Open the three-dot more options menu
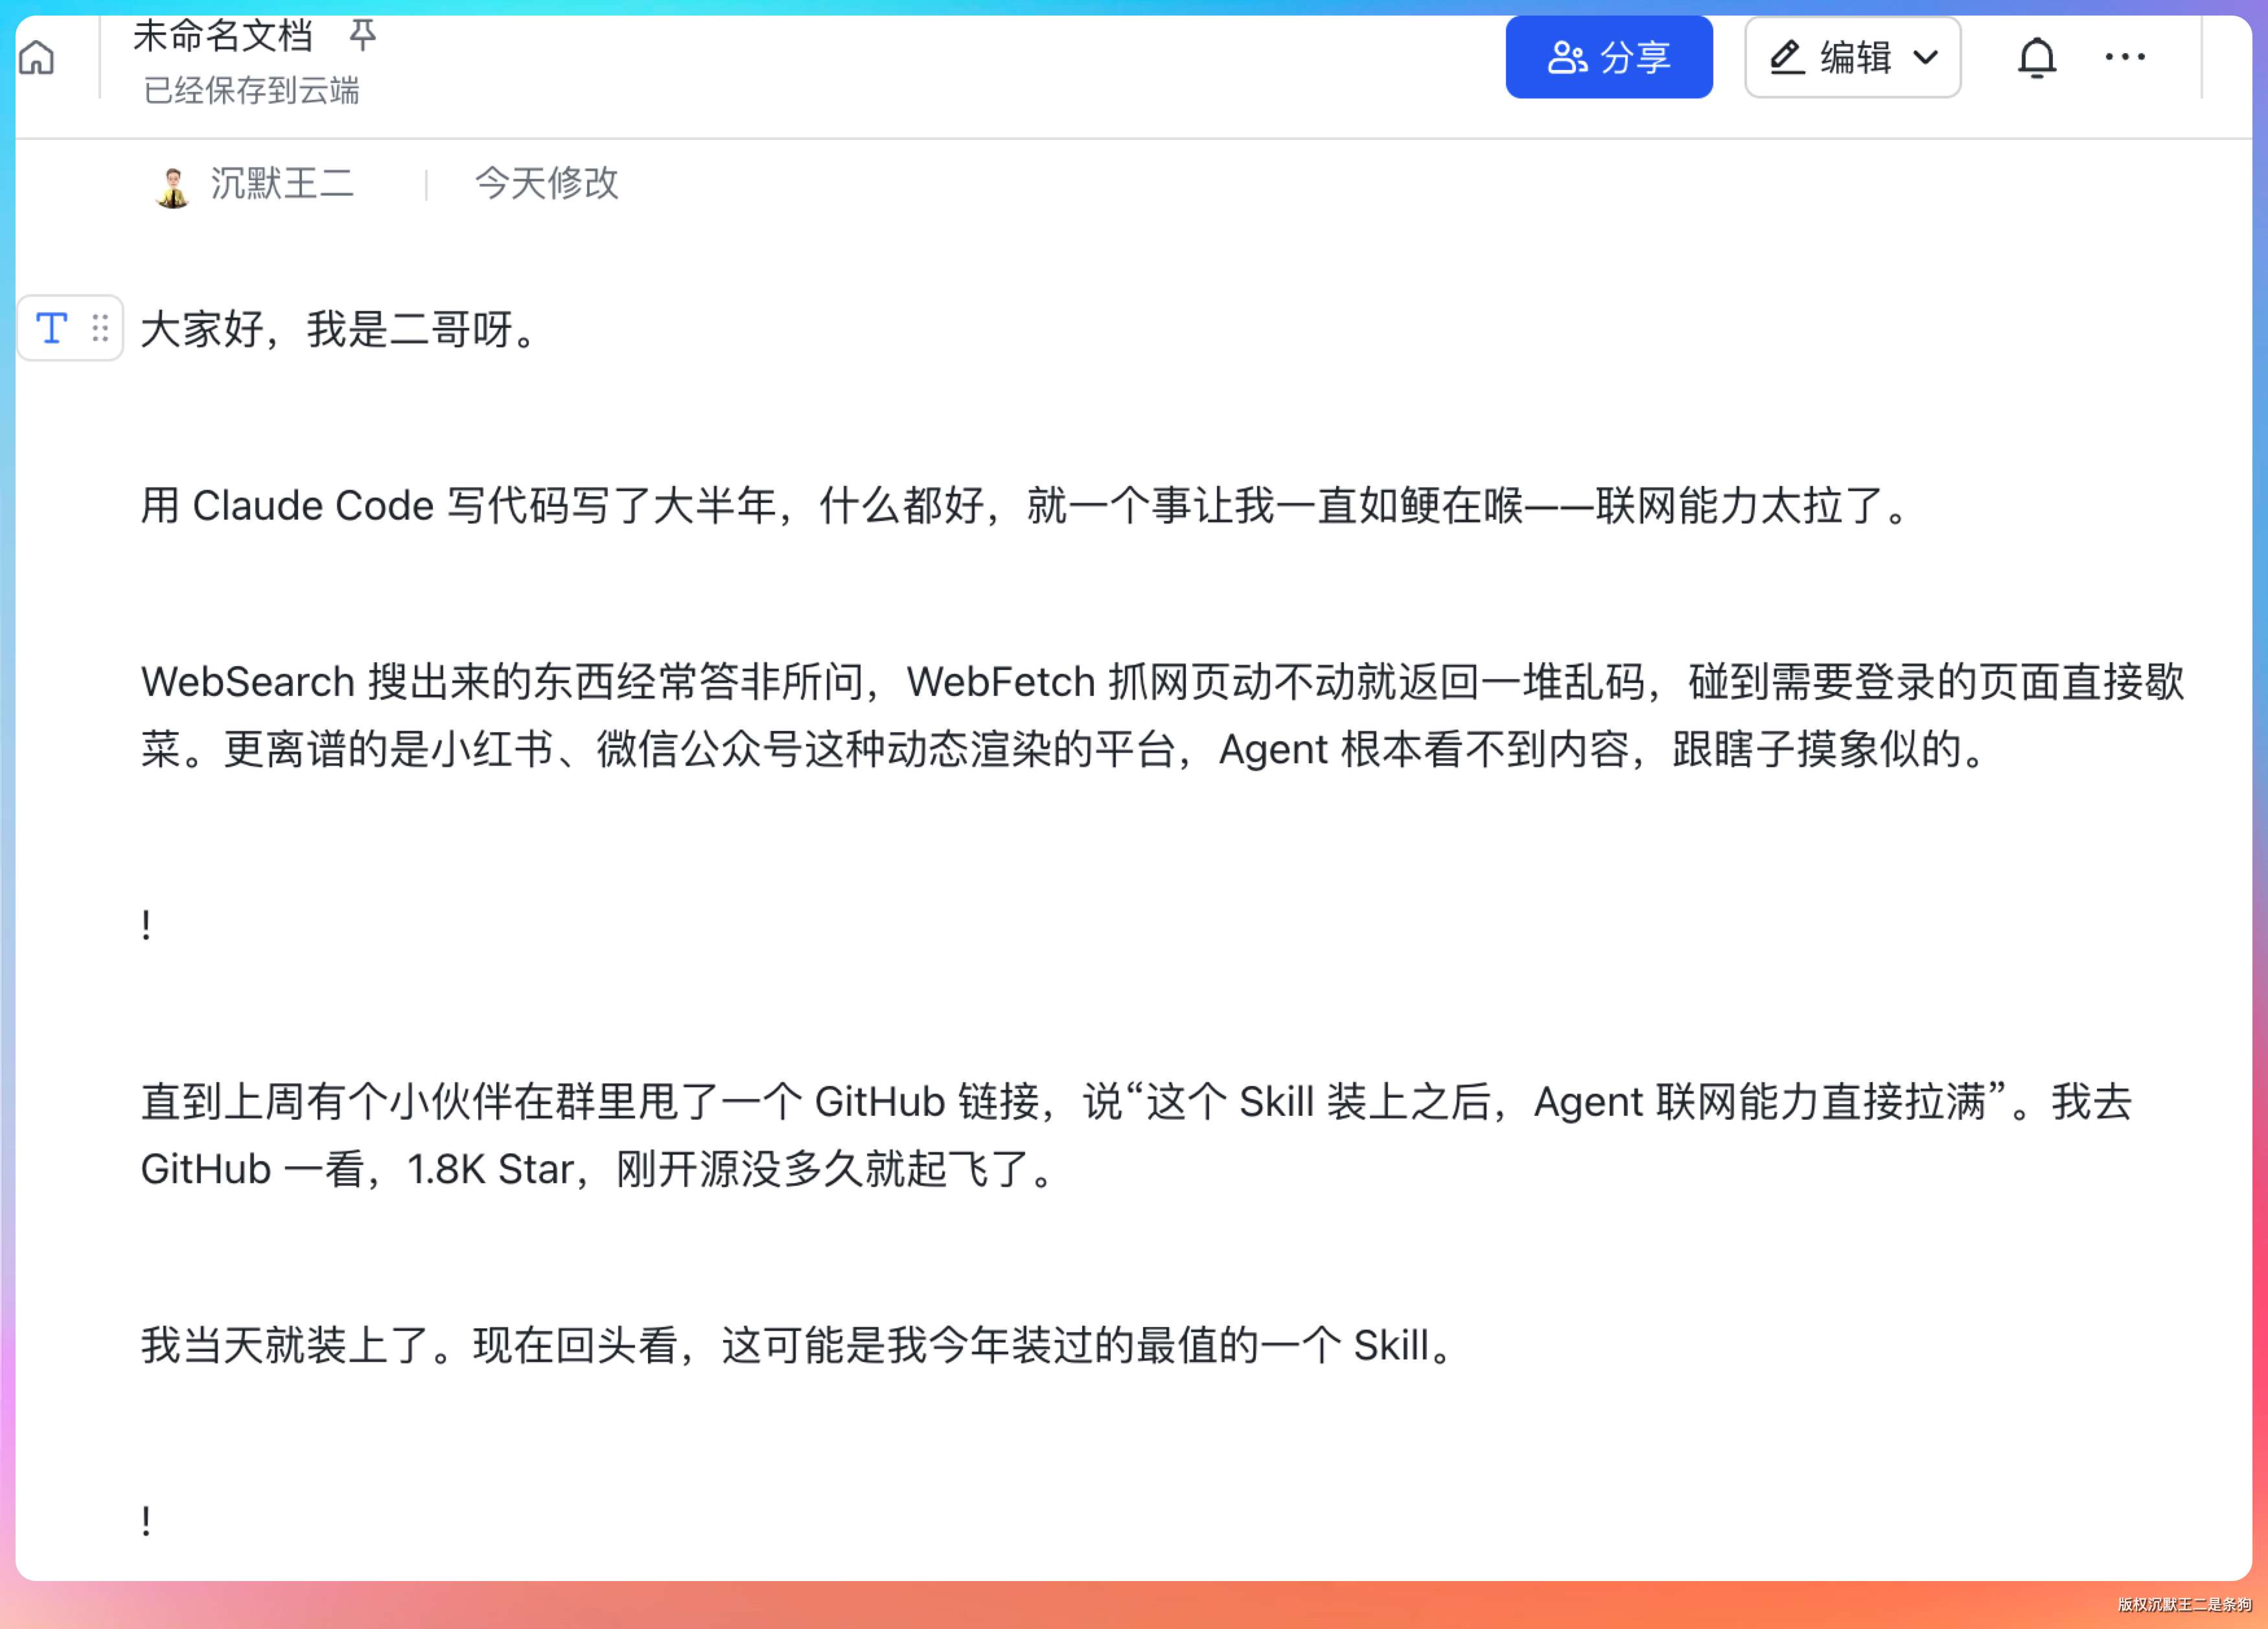2268x1629 pixels. click(2124, 58)
